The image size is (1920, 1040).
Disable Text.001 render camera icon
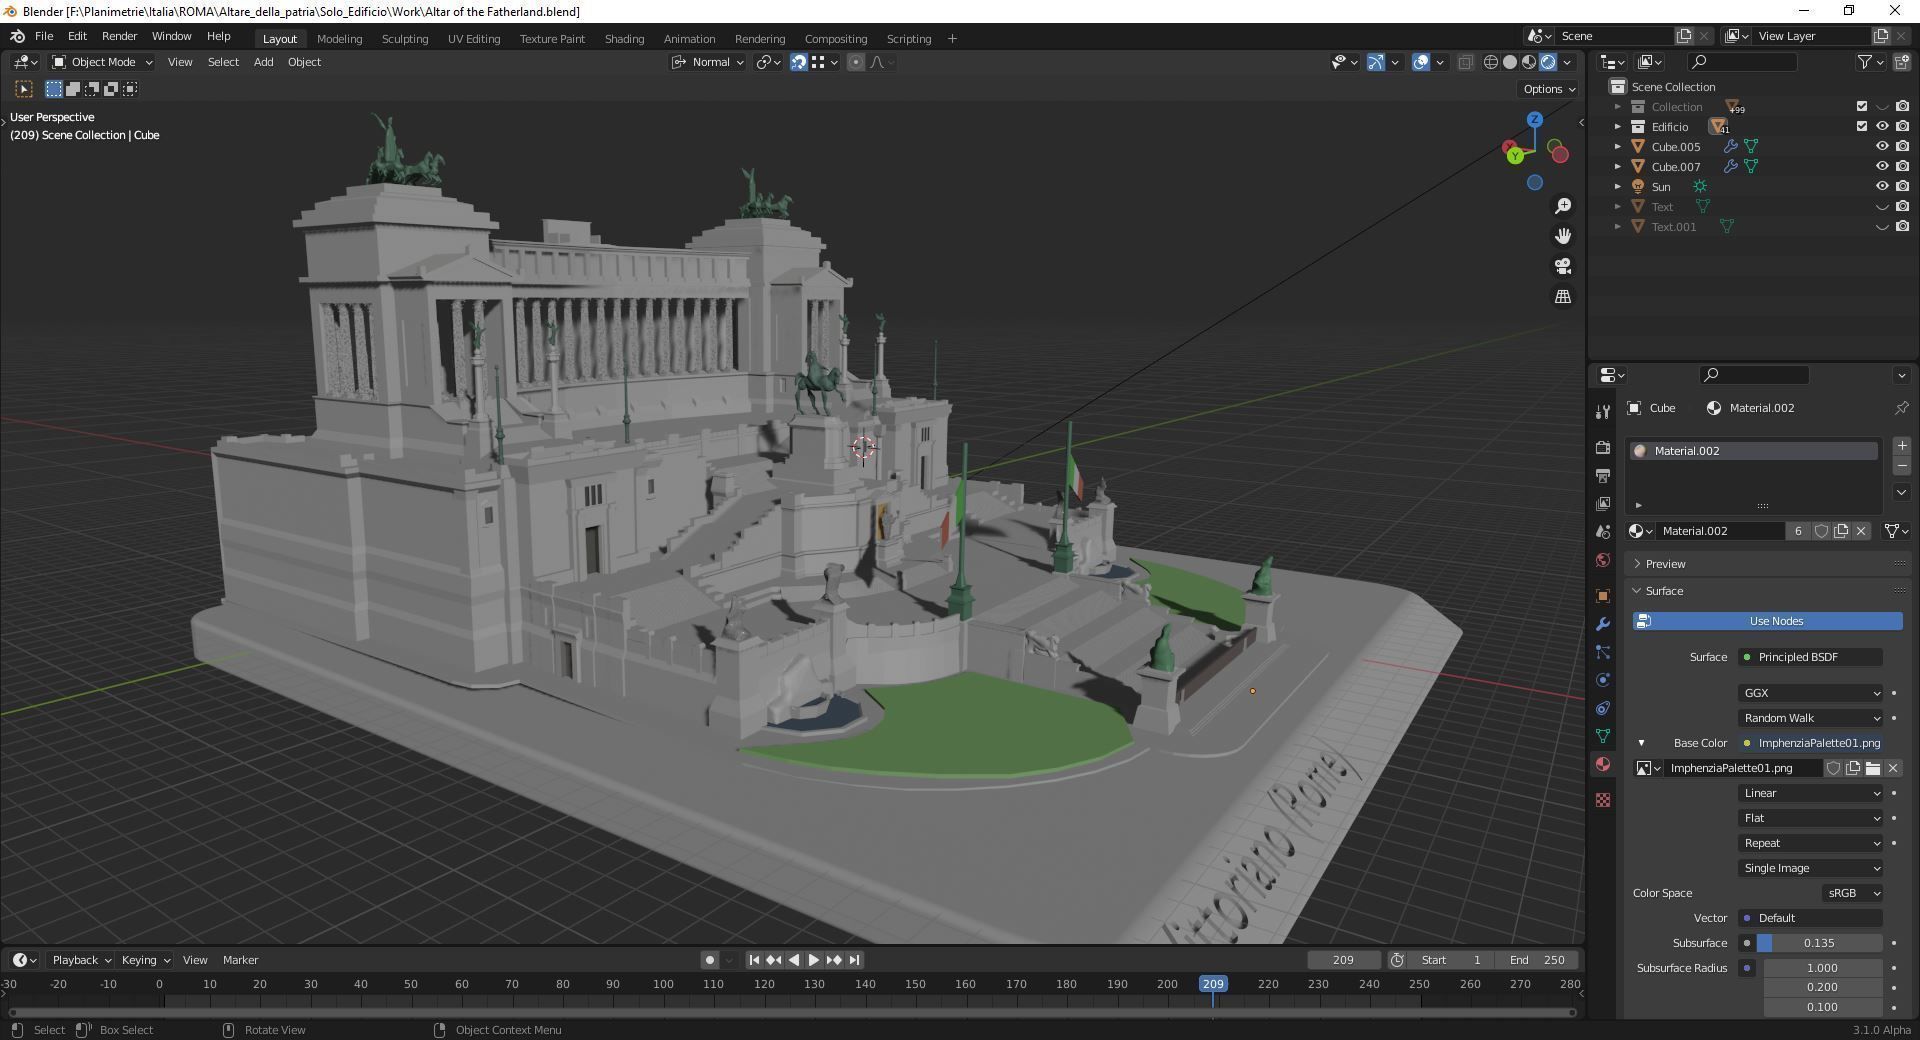[1902, 227]
